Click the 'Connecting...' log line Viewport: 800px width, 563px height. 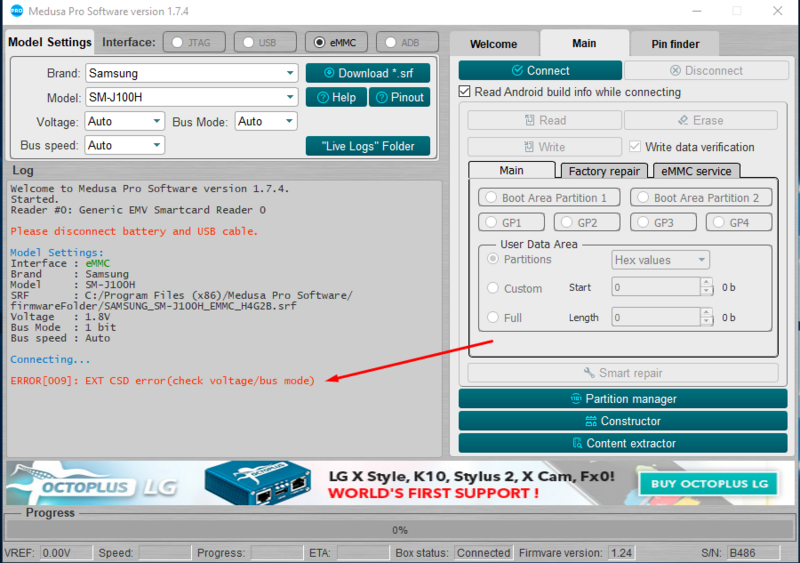(x=50, y=359)
